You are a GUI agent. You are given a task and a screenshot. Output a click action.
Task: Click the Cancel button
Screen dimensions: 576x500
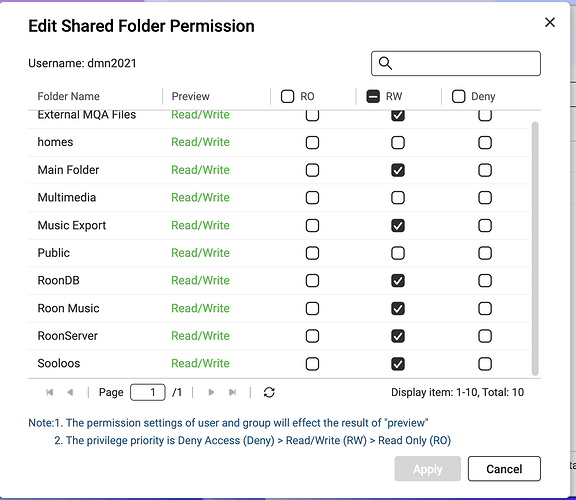pyautogui.click(x=504, y=469)
